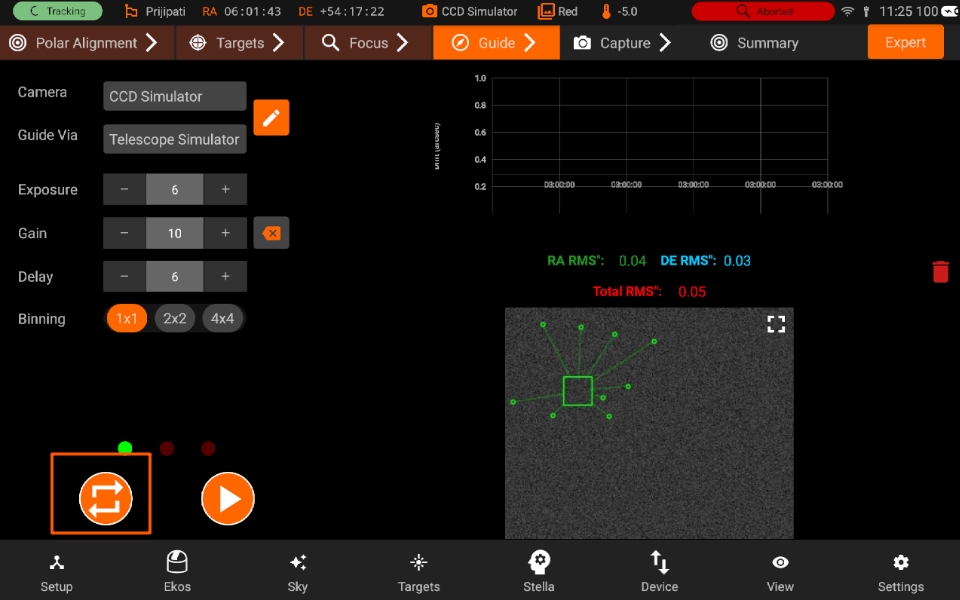Click the temperature -5.0 indicator
The width and height of the screenshot is (960, 600).
click(x=620, y=11)
